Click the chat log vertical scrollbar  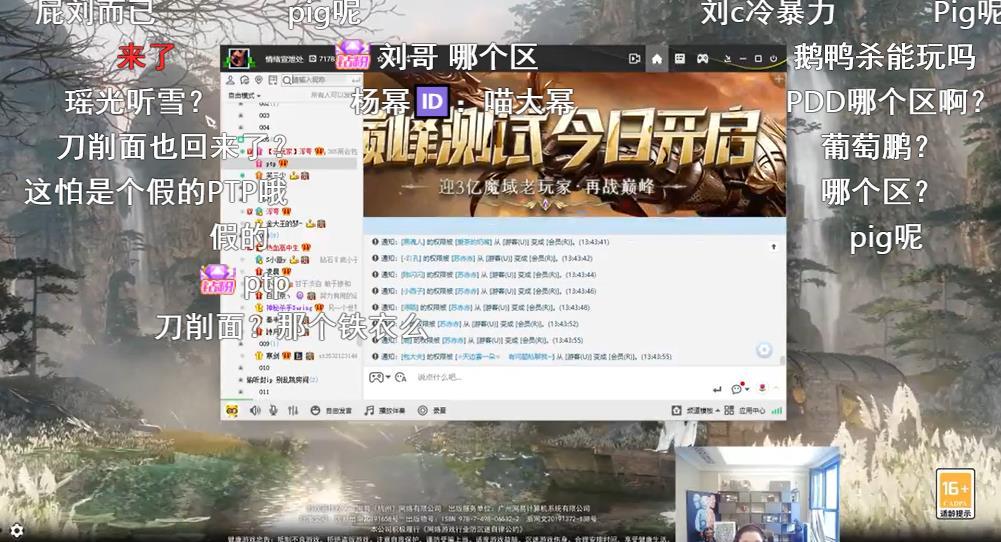click(783, 361)
